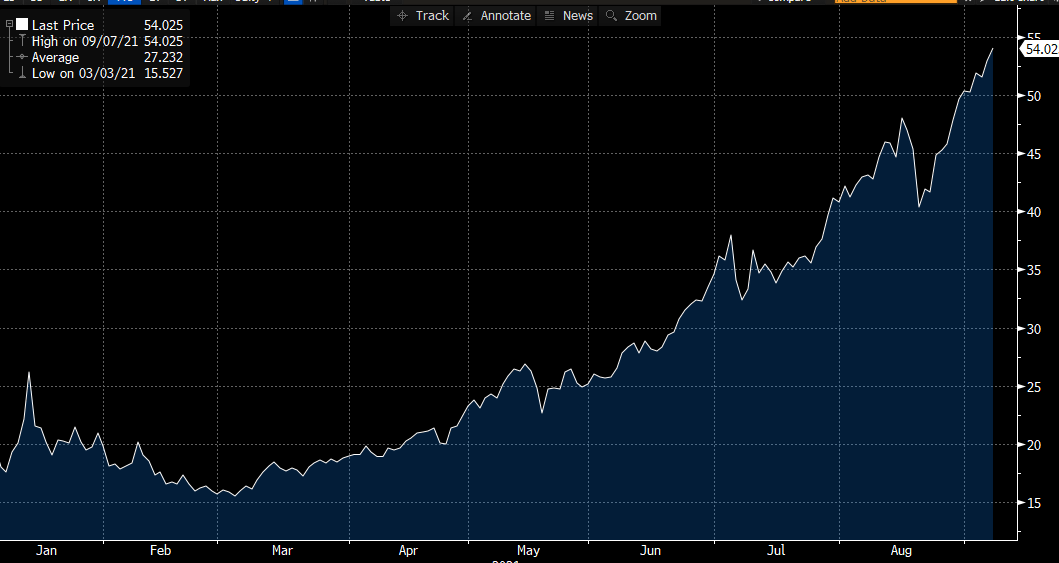Click the Average line marker in legend

coord(21,58)
